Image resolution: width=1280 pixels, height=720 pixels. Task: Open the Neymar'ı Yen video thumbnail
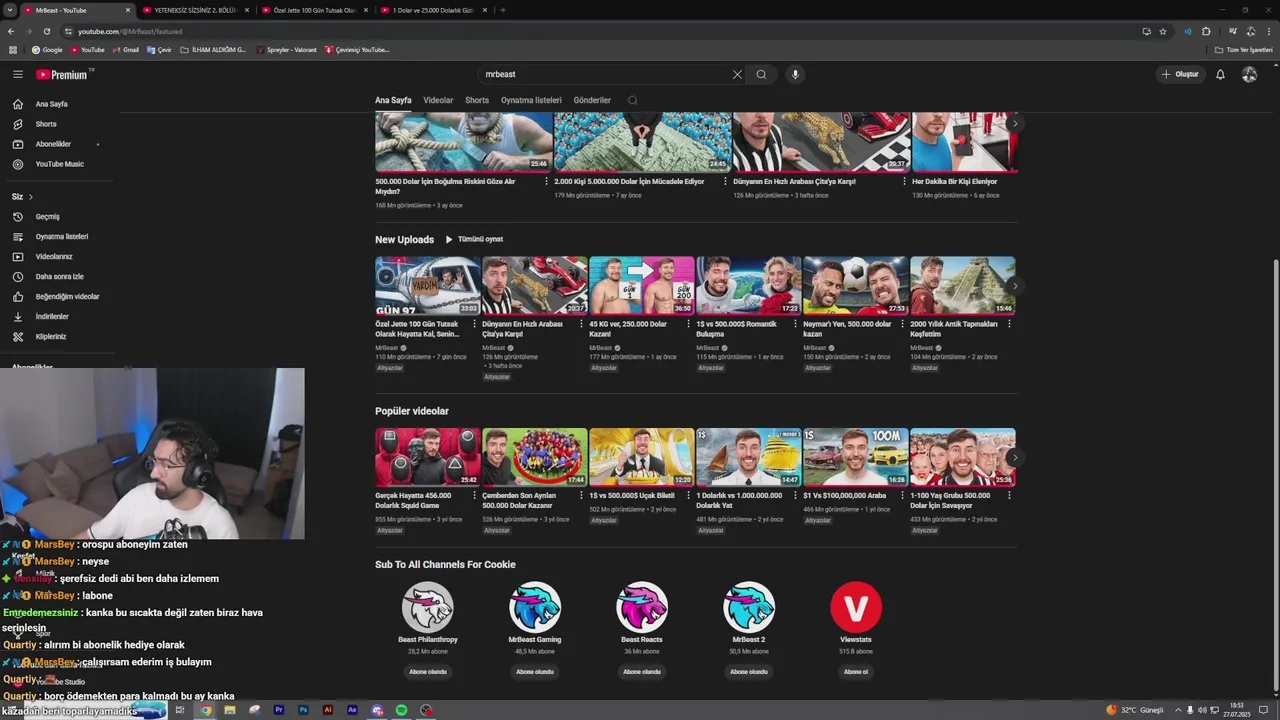(856, 286)
